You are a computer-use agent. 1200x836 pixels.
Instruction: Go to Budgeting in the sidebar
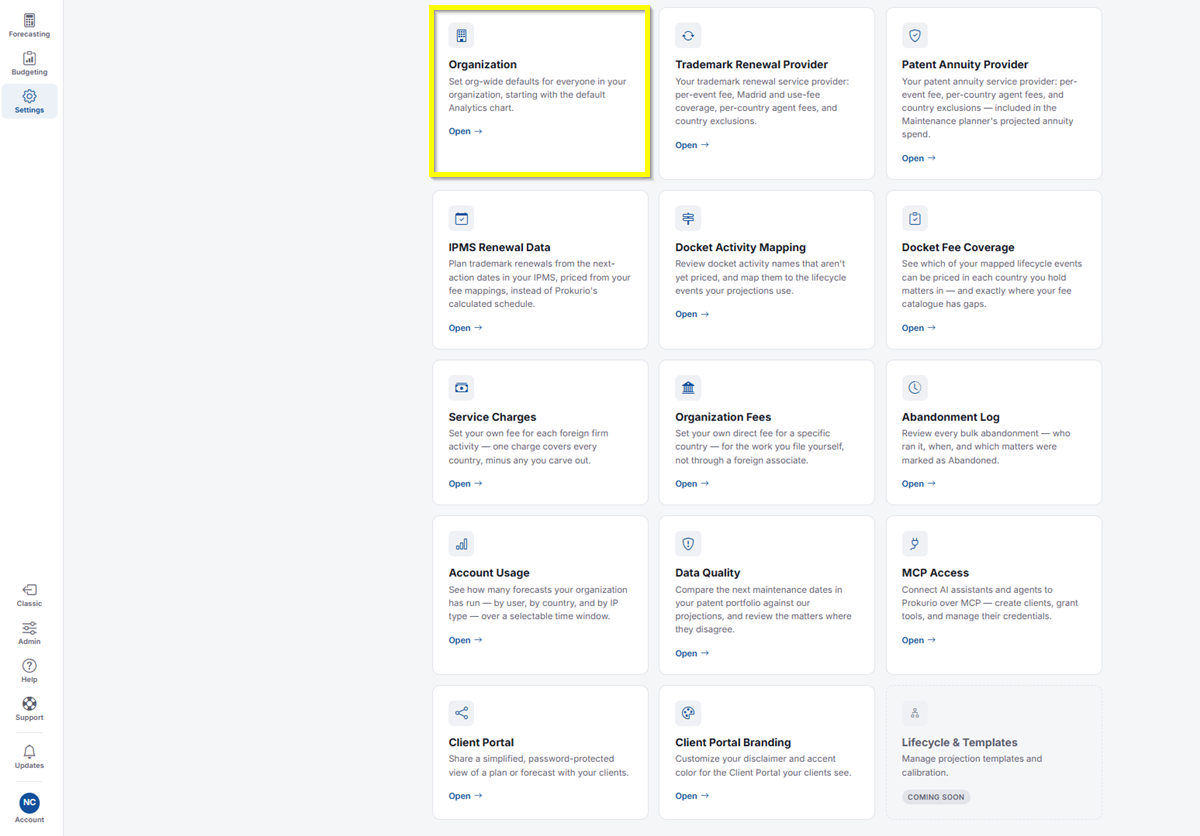(29, 64)
